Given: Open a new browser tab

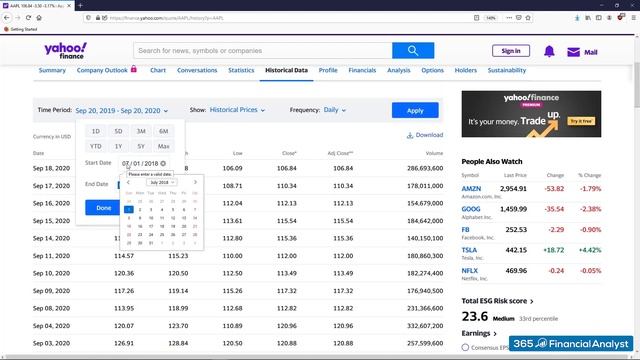Looking at the screenshot, I should coord(80,5).
